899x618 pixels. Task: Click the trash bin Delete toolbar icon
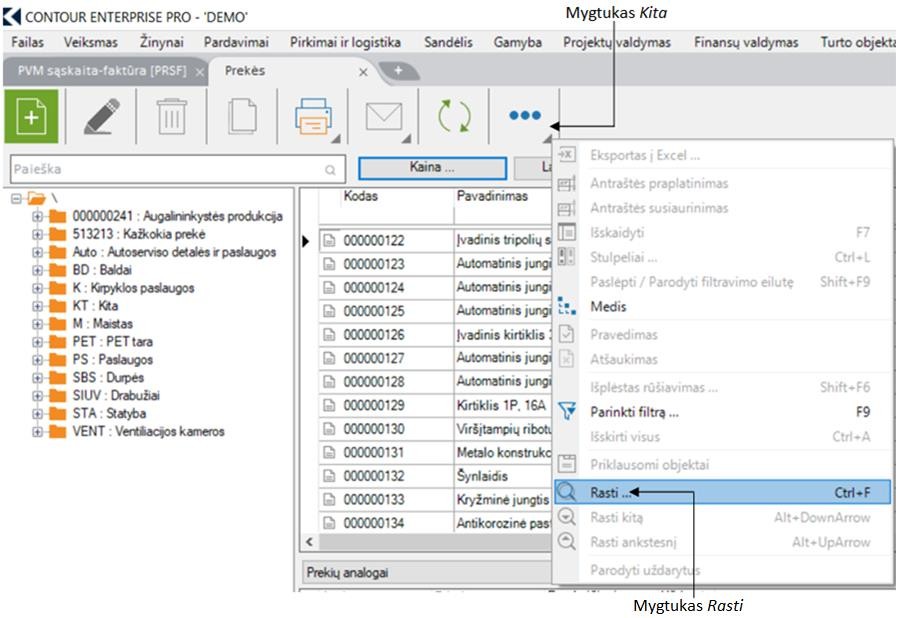[171, 116]
